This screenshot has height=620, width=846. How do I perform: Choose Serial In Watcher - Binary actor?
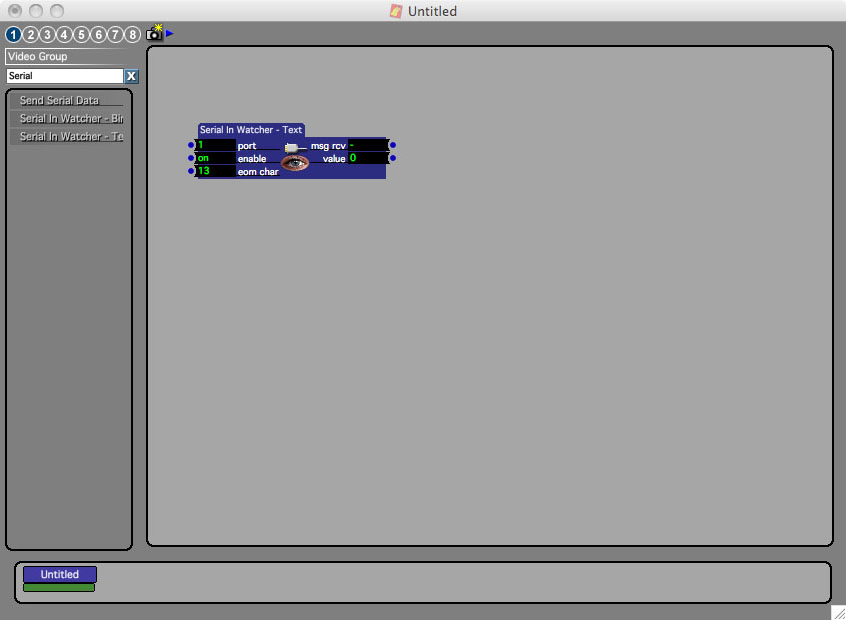[x=66, y=119]
